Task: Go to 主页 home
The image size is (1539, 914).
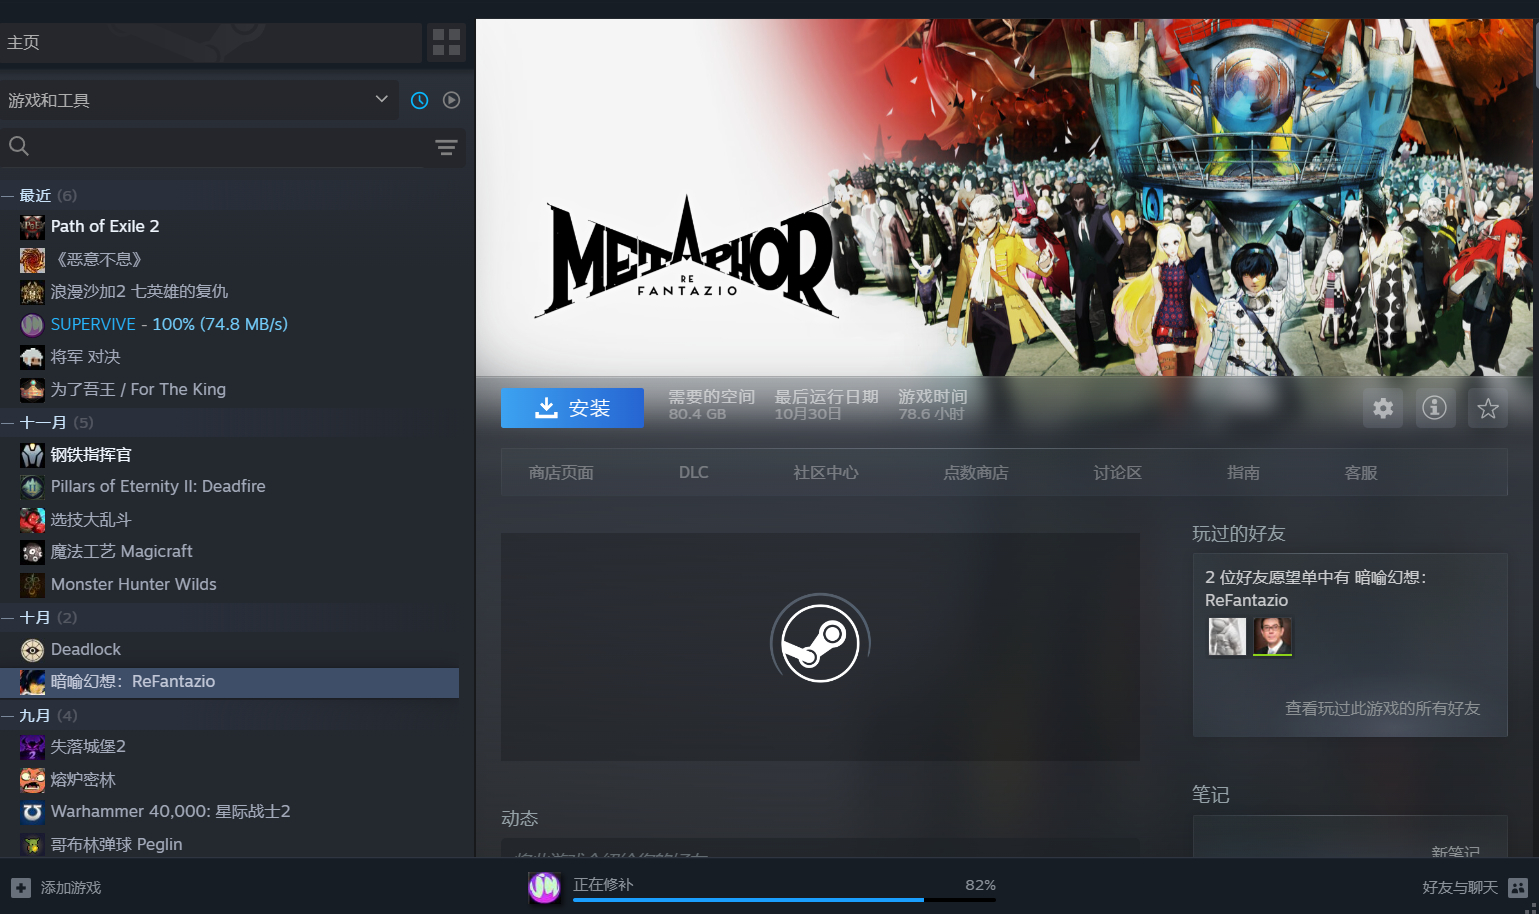Action: pos(210,42)
